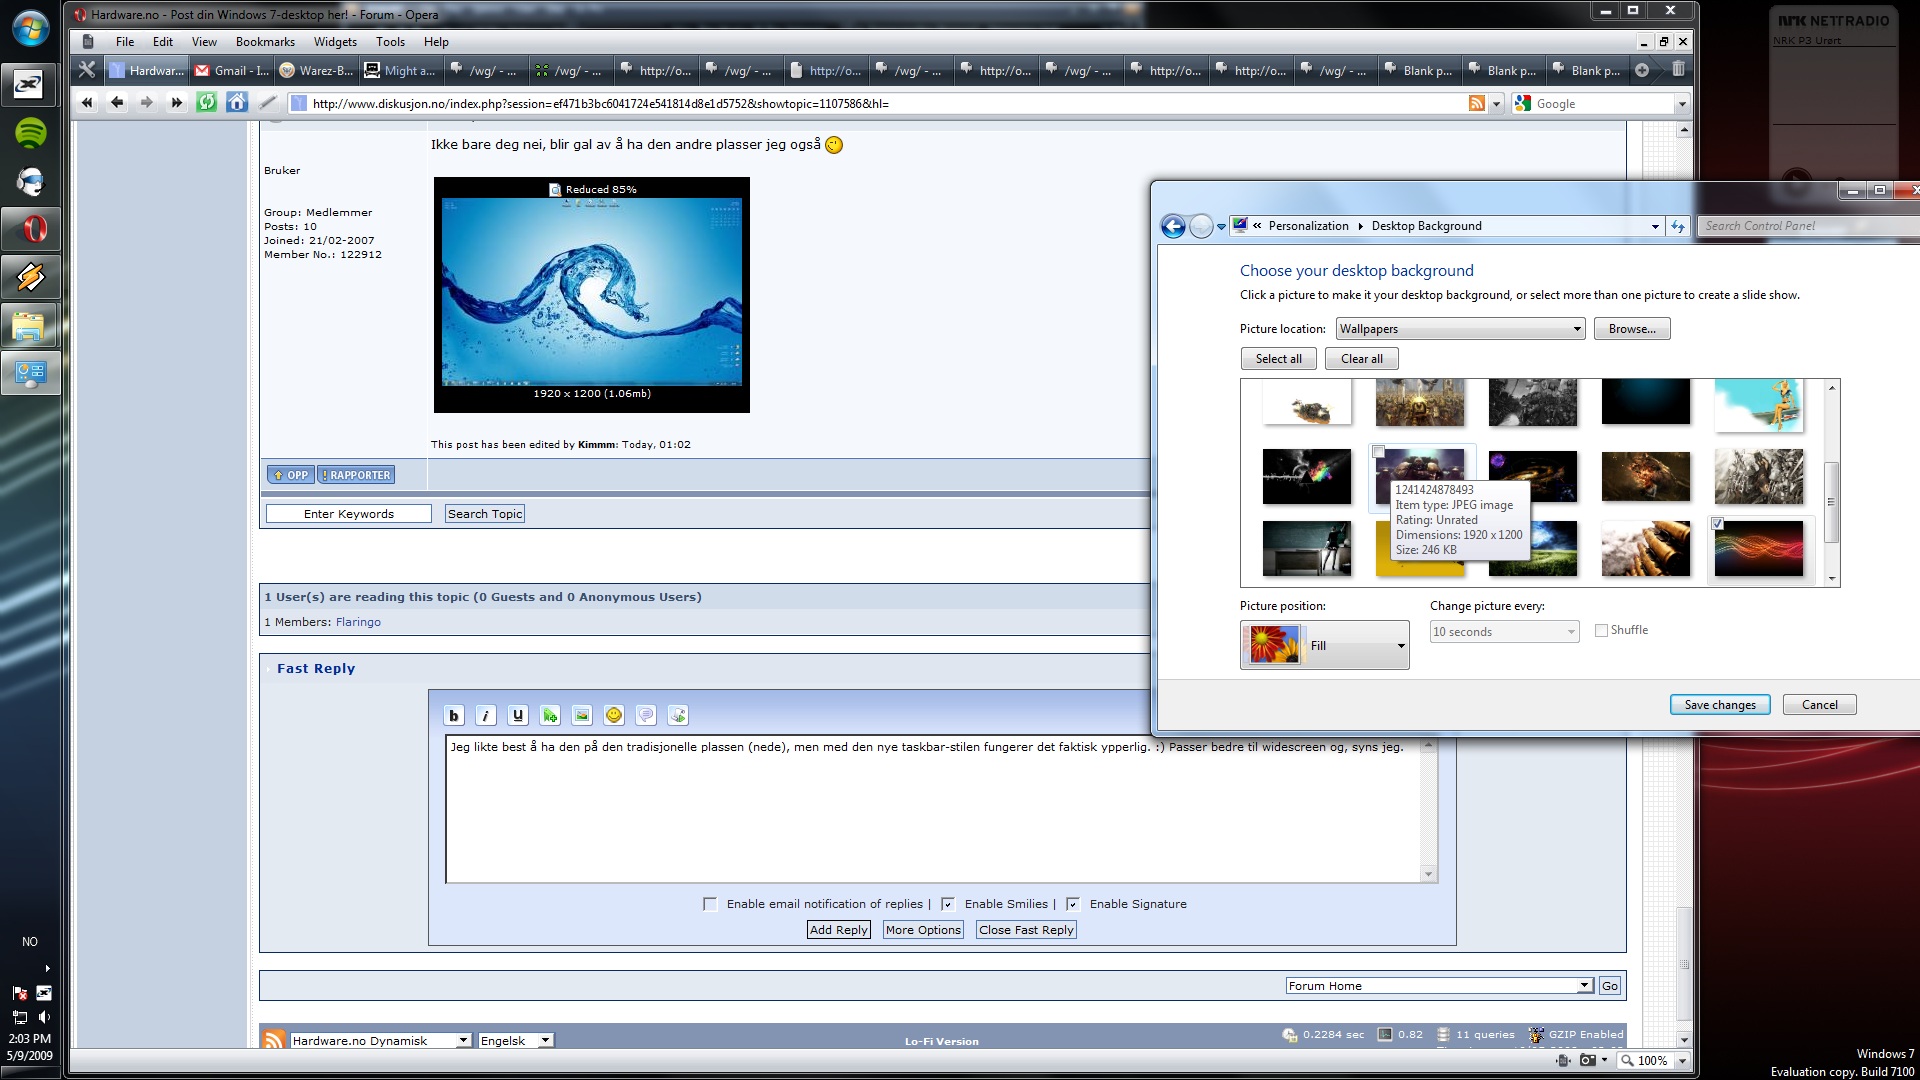
Task: Uncheck the red waves wallpaper checkbox
Action: 1718,523
